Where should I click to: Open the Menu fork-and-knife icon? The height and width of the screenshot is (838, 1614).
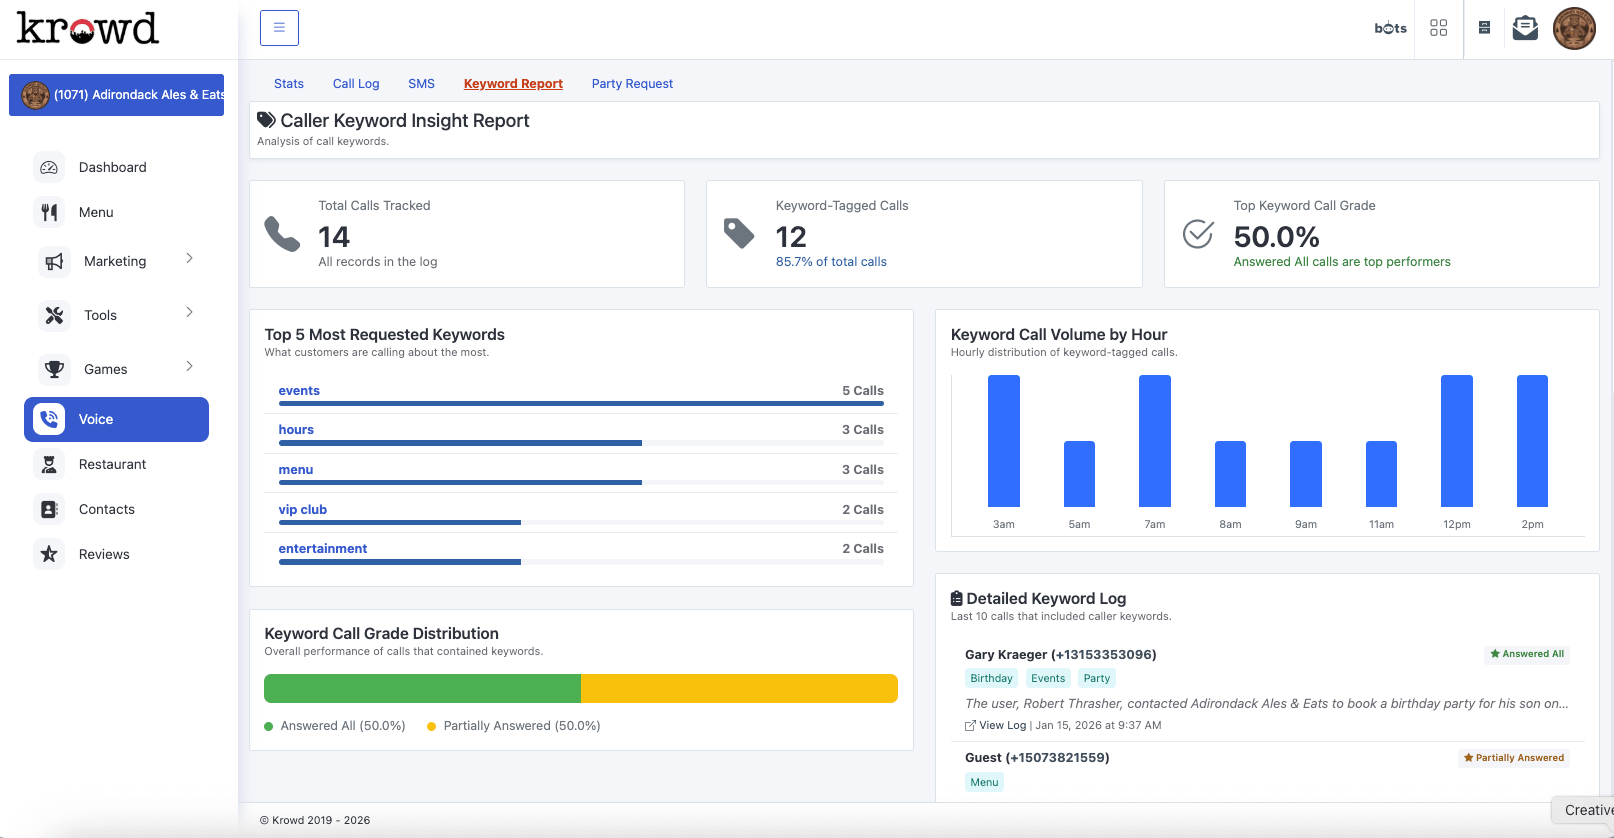click(x=49, y=212)
